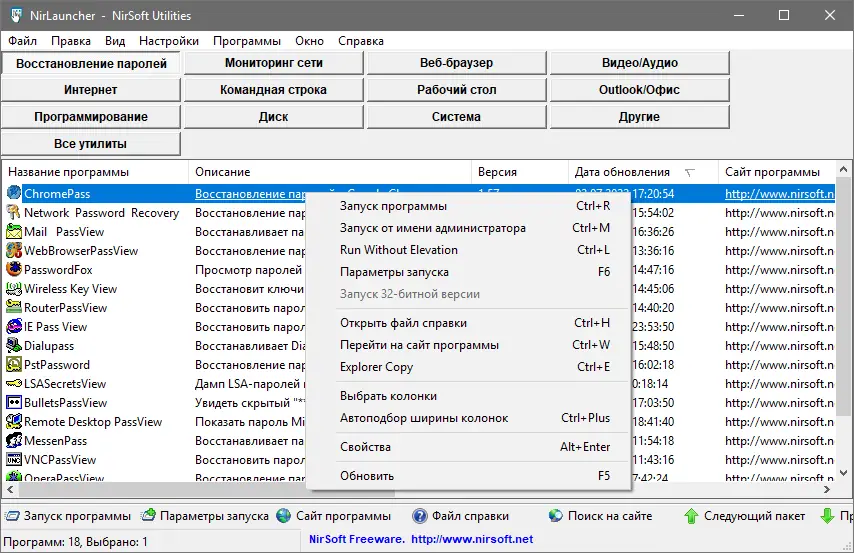The height and width of the screenshot is (553, 854).
Task: Click the Следующий пакет green arrow
Action: click(x=691, y=515)
